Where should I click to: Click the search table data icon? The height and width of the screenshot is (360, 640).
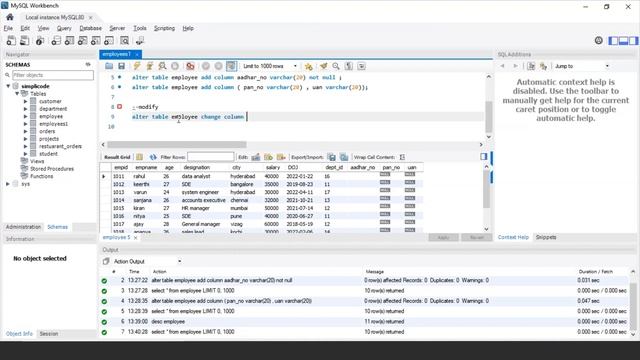pyautogui.click(x=124, y=40)
